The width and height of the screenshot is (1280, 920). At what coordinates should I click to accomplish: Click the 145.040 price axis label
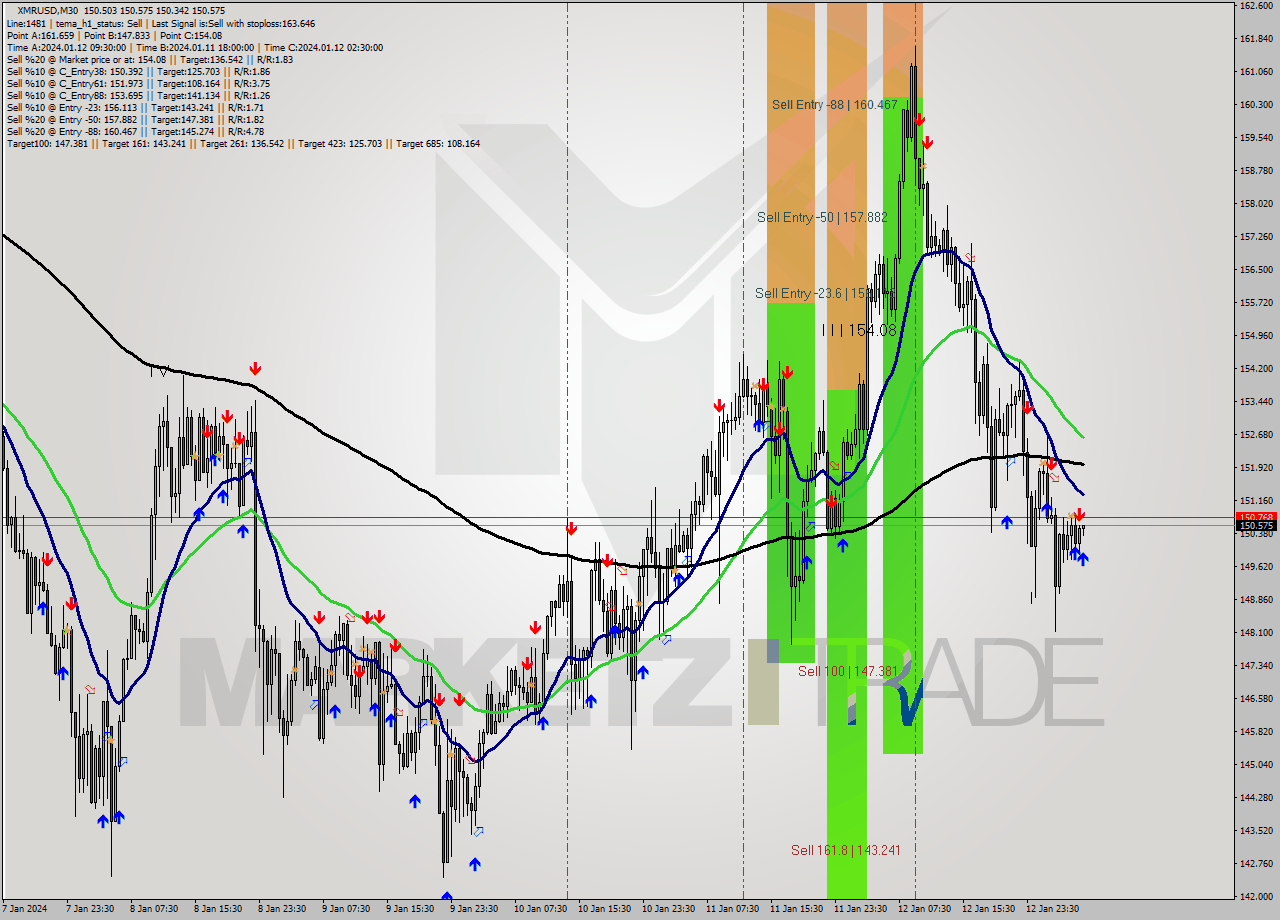point(1256,764)
